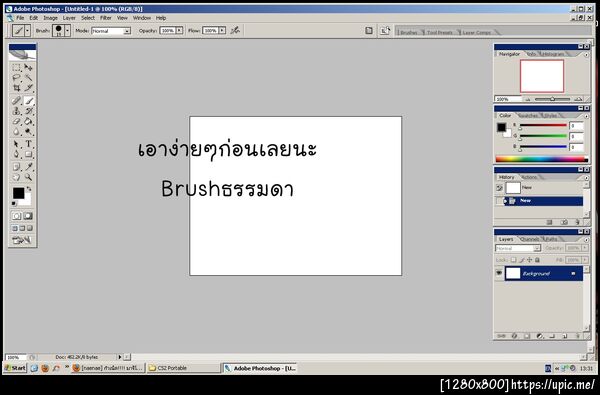Screen dimensions: 600x395
Task: Click Edit in ImageReady button
Action: 22,240
